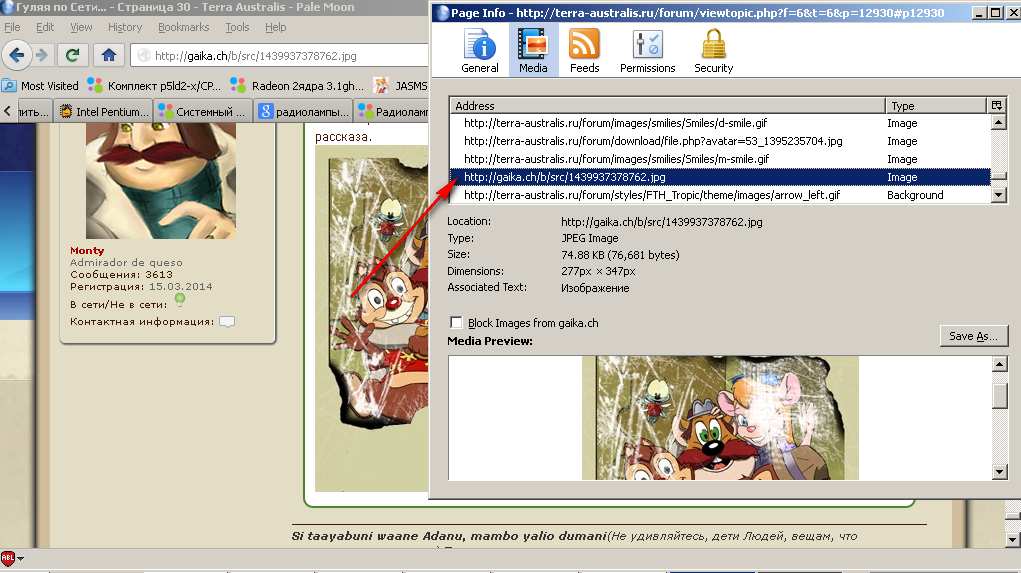Sort media list by Address column
The height and width of the screenshot is (573, 1021).
pos(667,105)
